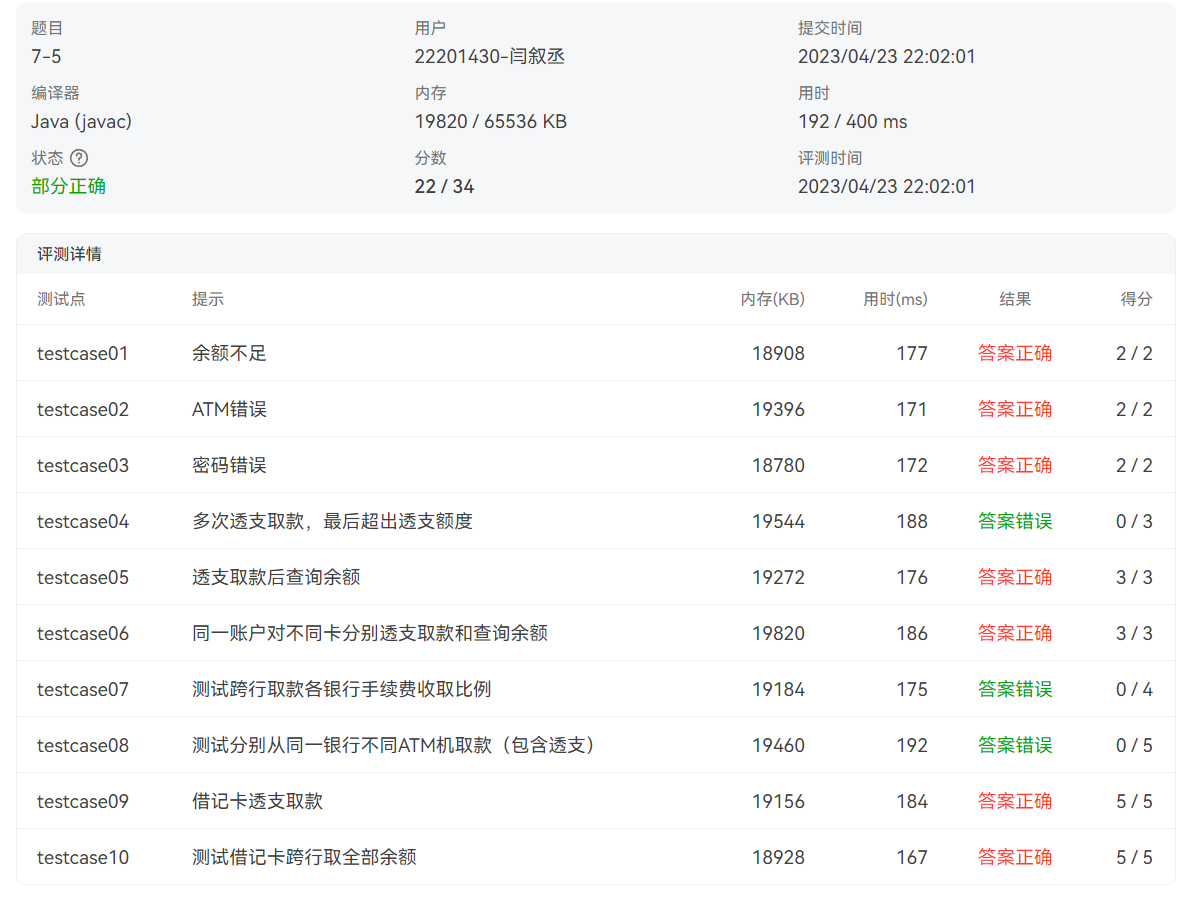The width and height of the screenshot is (1180, 900).
Task: Click the help icon beside 状态
Action: coord(79,158)
